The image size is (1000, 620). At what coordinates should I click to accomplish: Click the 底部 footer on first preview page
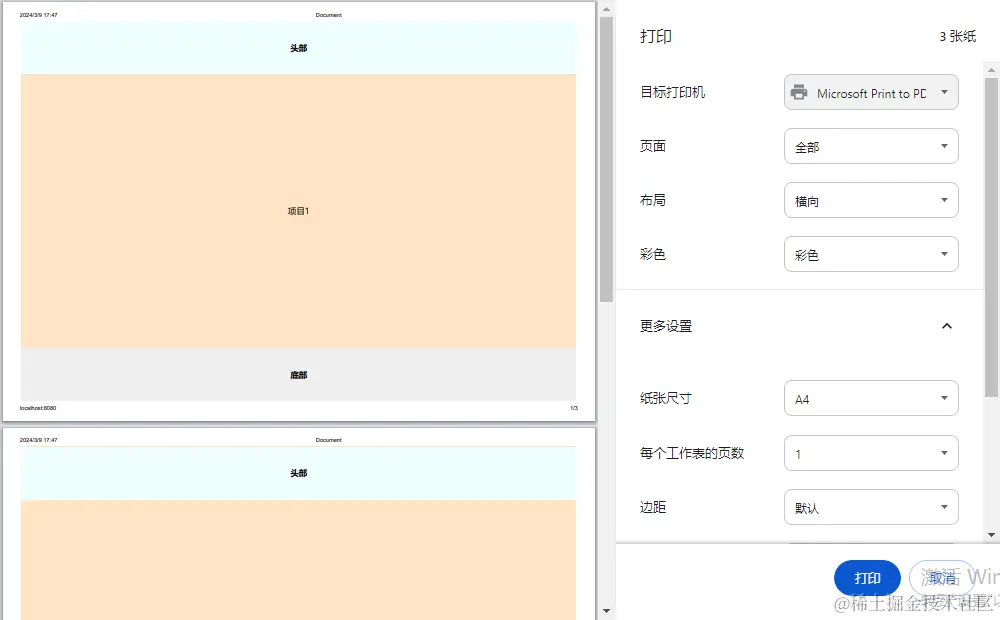[x=298, y=375]
